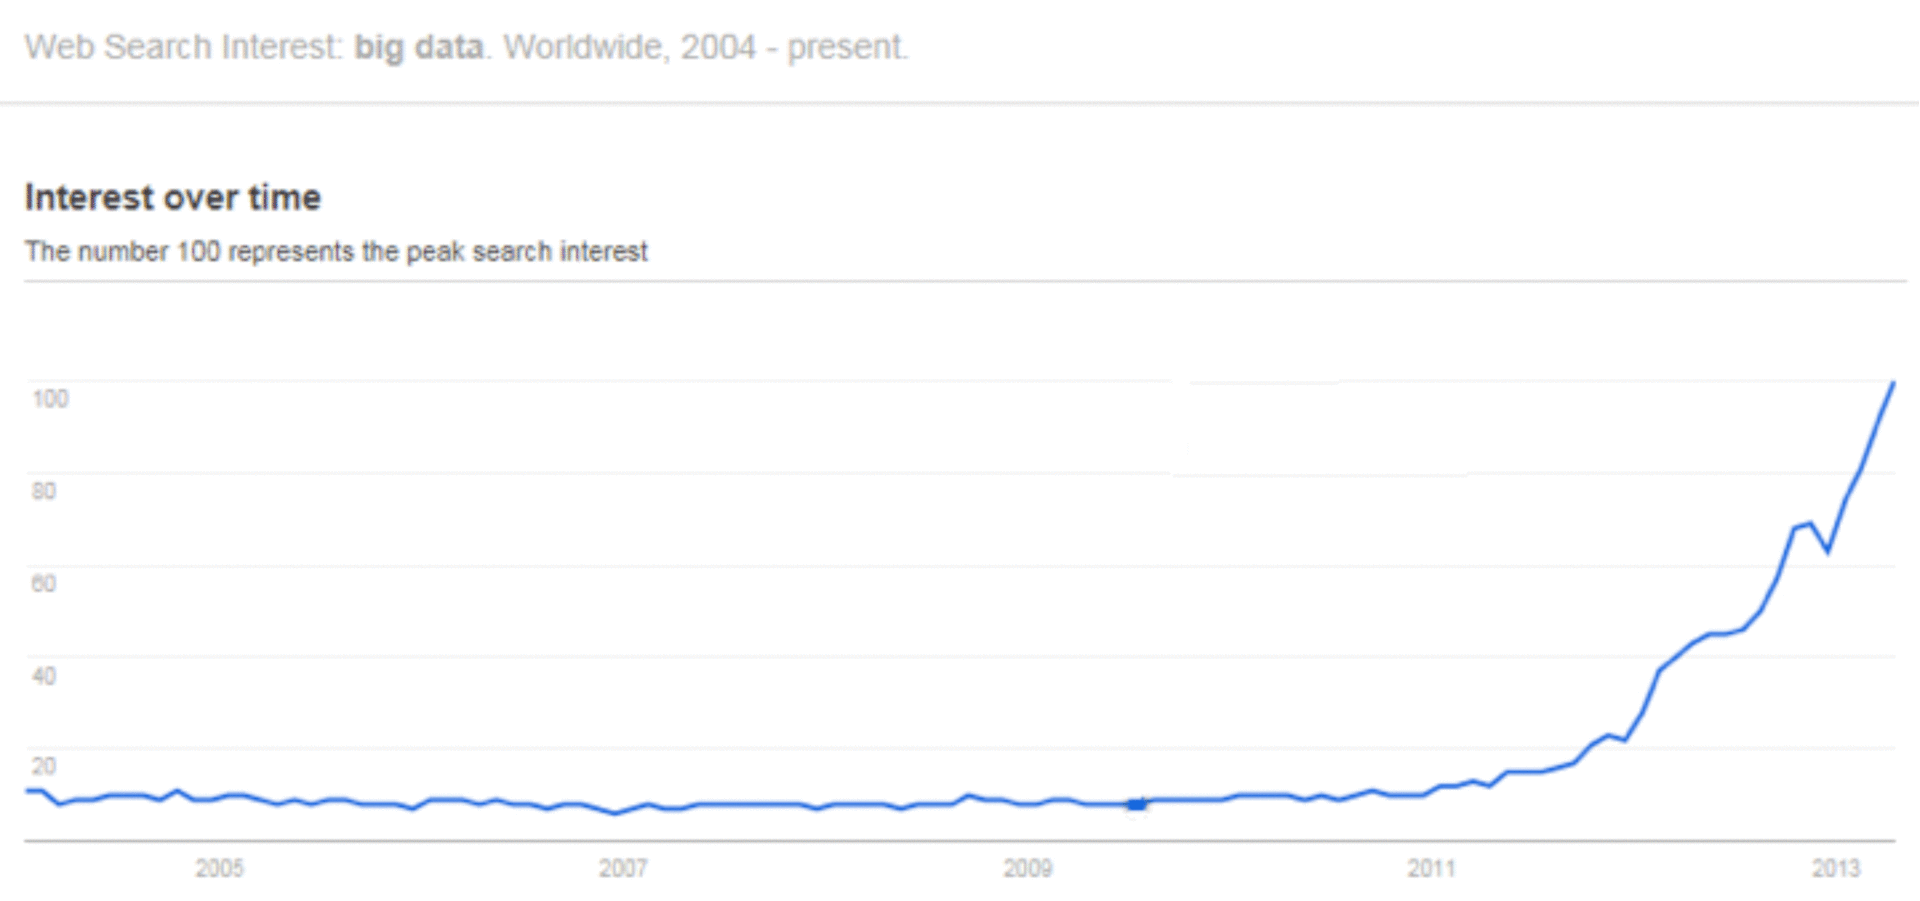Click the bold "big data" search term
The image size is (1920, 901).
pos(418,47)
